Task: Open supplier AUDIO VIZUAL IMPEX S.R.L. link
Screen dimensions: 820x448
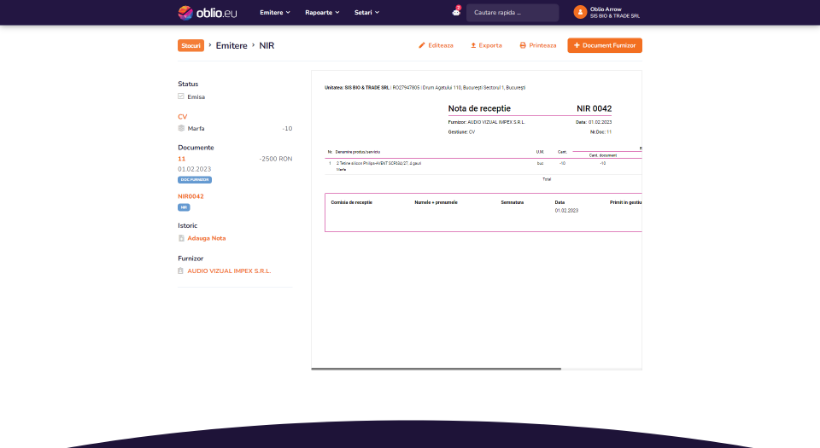Action: [x=229, y=271]
